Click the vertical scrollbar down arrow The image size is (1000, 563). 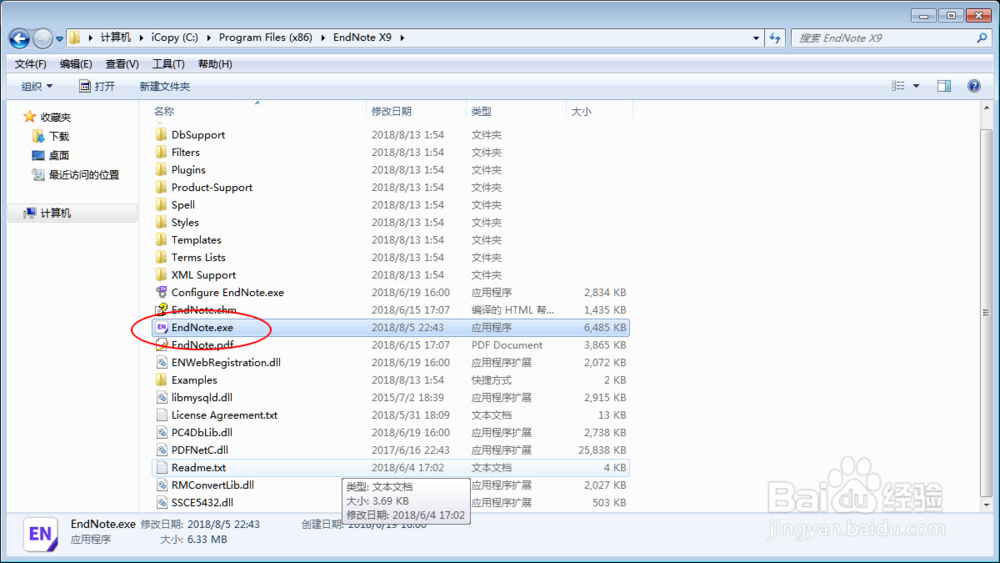pos(987,504)
